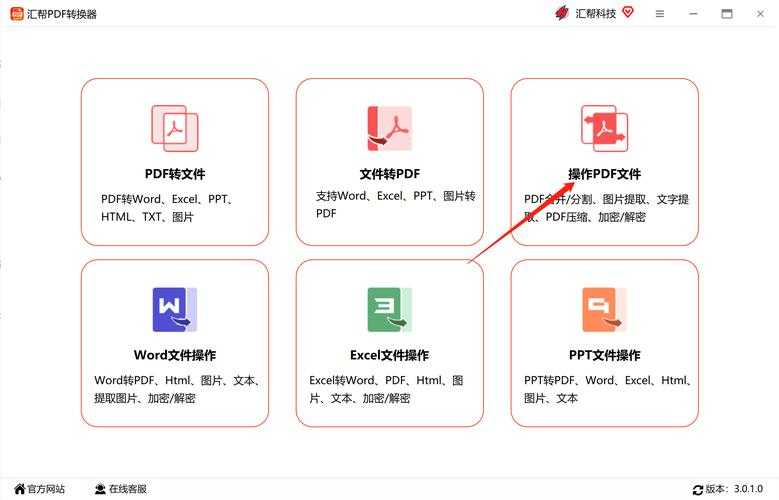Select the Excel文件操作 title
This screenshot has height=500, width=779.
coord(390,355)
